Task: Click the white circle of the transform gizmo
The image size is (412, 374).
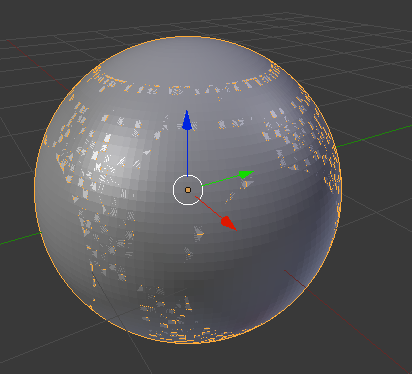Action: (x=188, y=190)
